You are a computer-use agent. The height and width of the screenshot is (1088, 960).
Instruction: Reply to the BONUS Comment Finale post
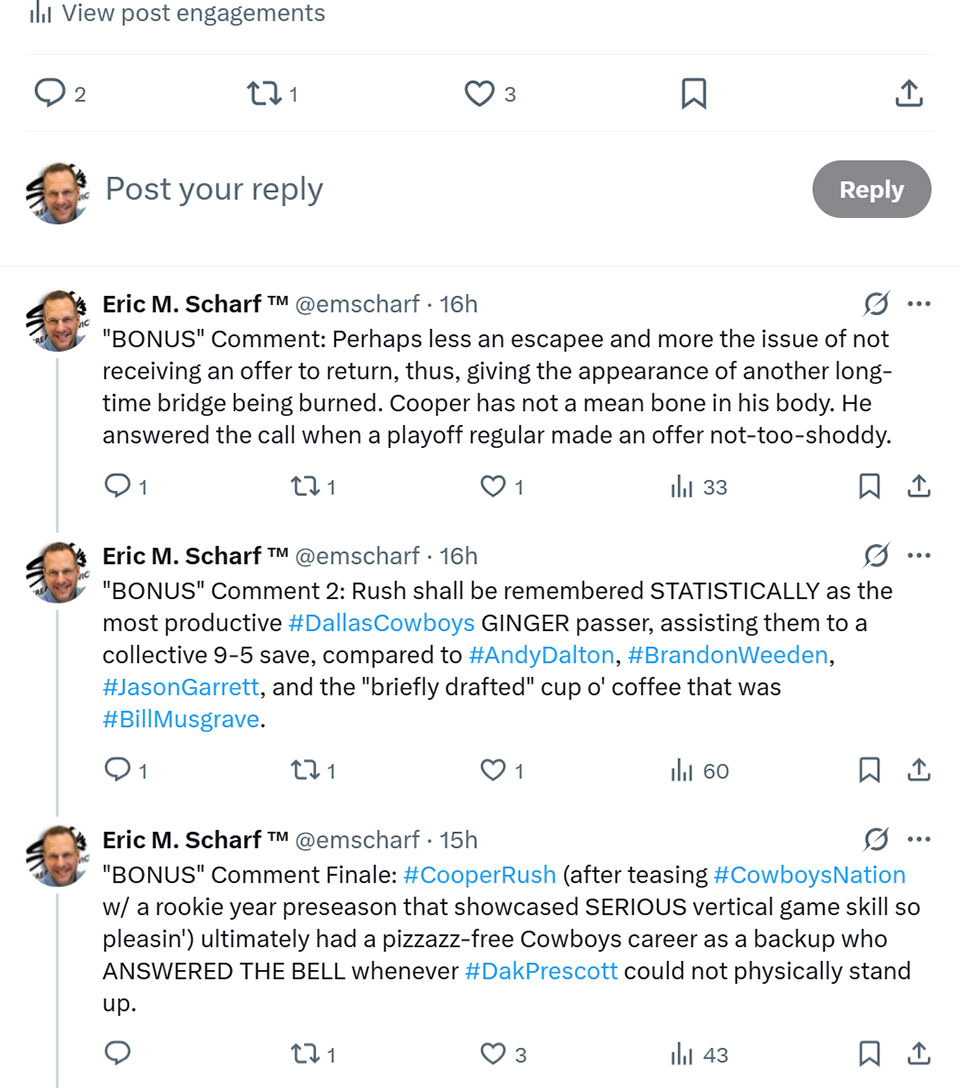tap(117, 1053)
